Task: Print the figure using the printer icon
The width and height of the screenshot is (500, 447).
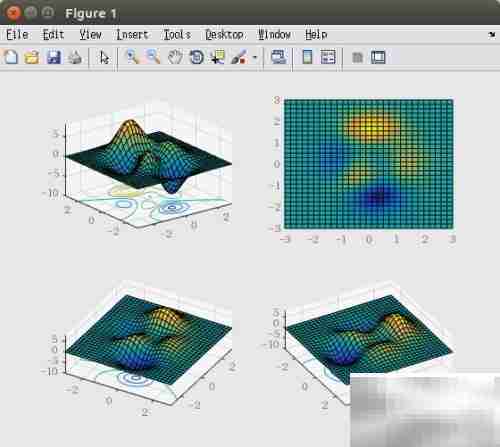Action: click(x=75, y=57)
